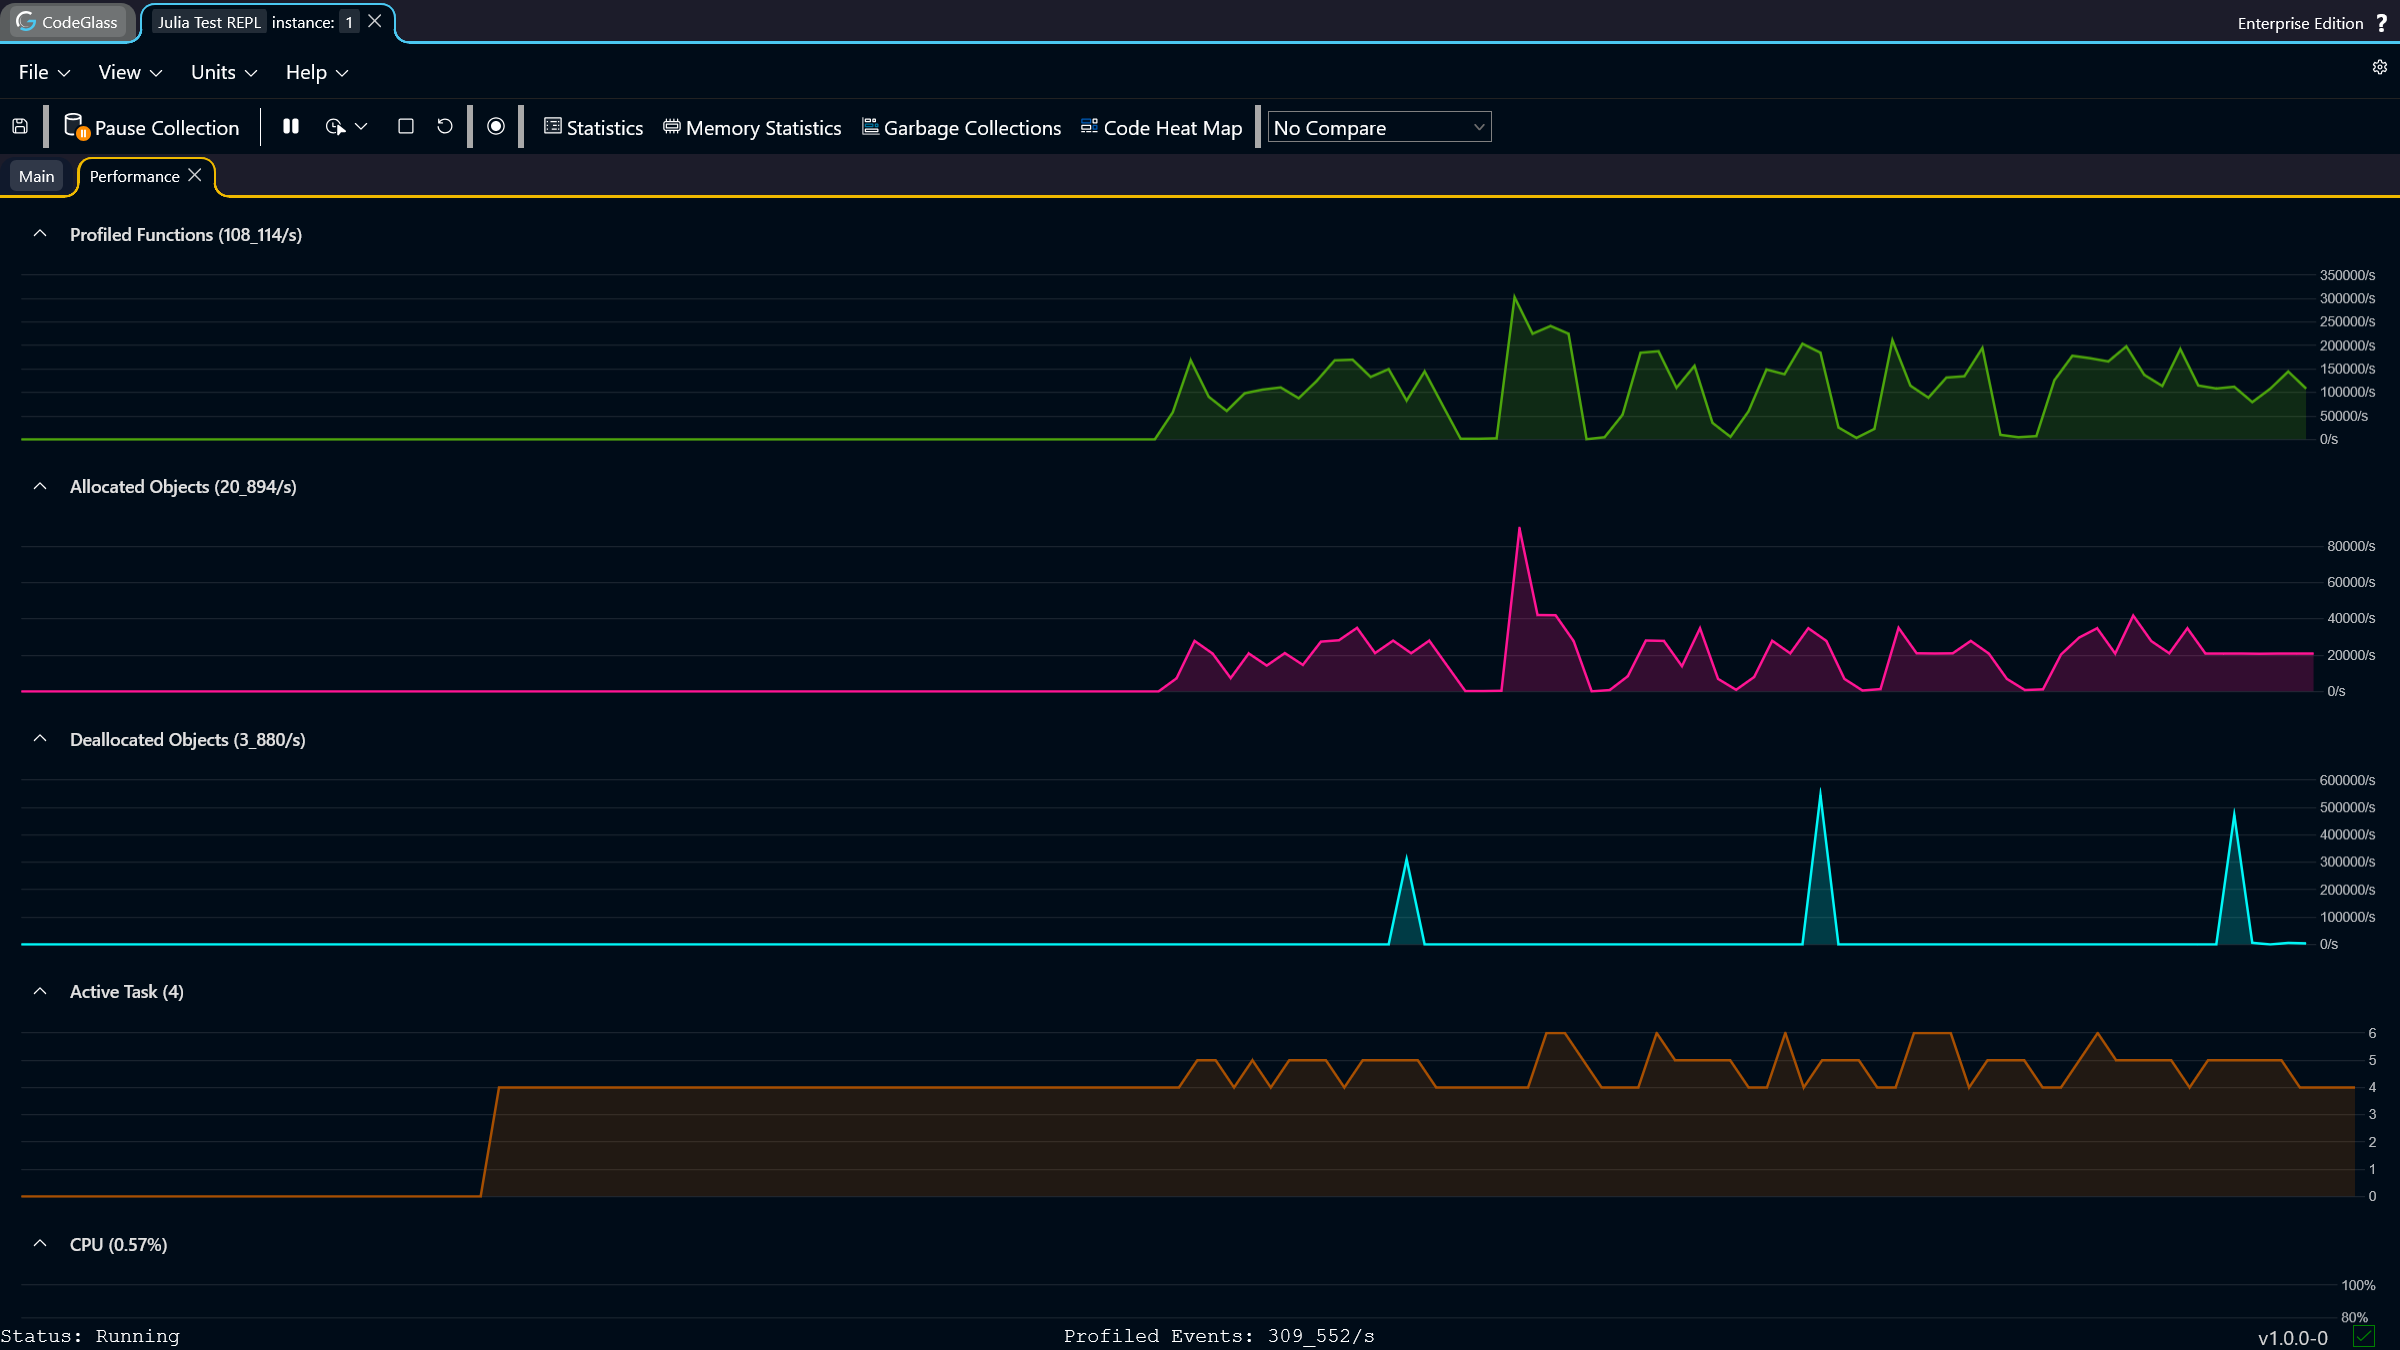Click the Pause Collection button

(x=152, y=127)
